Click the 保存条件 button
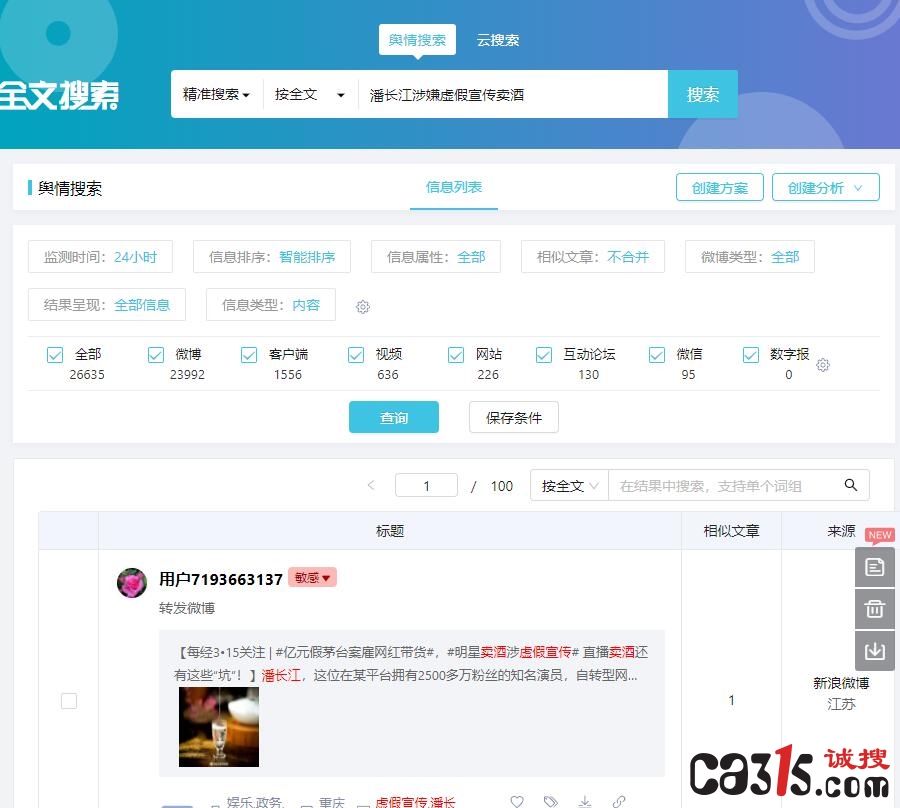 pyautogui.click(x=514, y=417)
